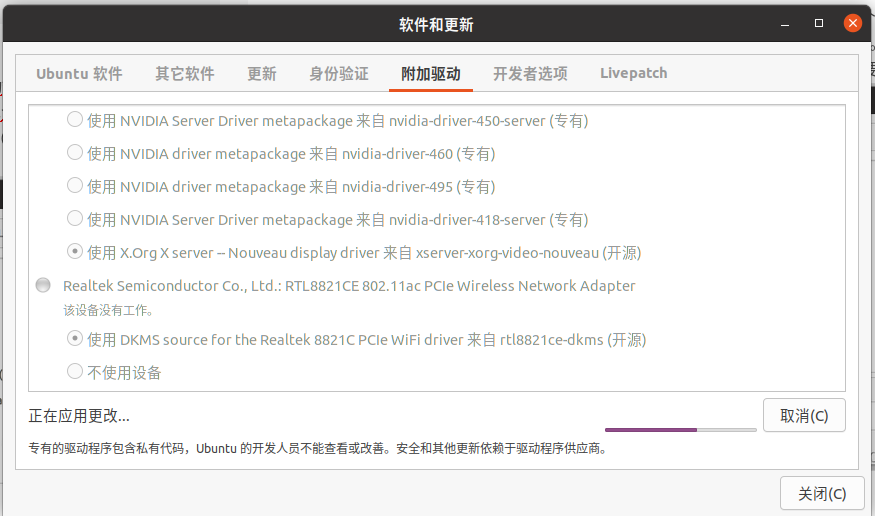Choose the nvidia-driver-460 radio option
Screen dimensions: 875x516
point(75,152)
